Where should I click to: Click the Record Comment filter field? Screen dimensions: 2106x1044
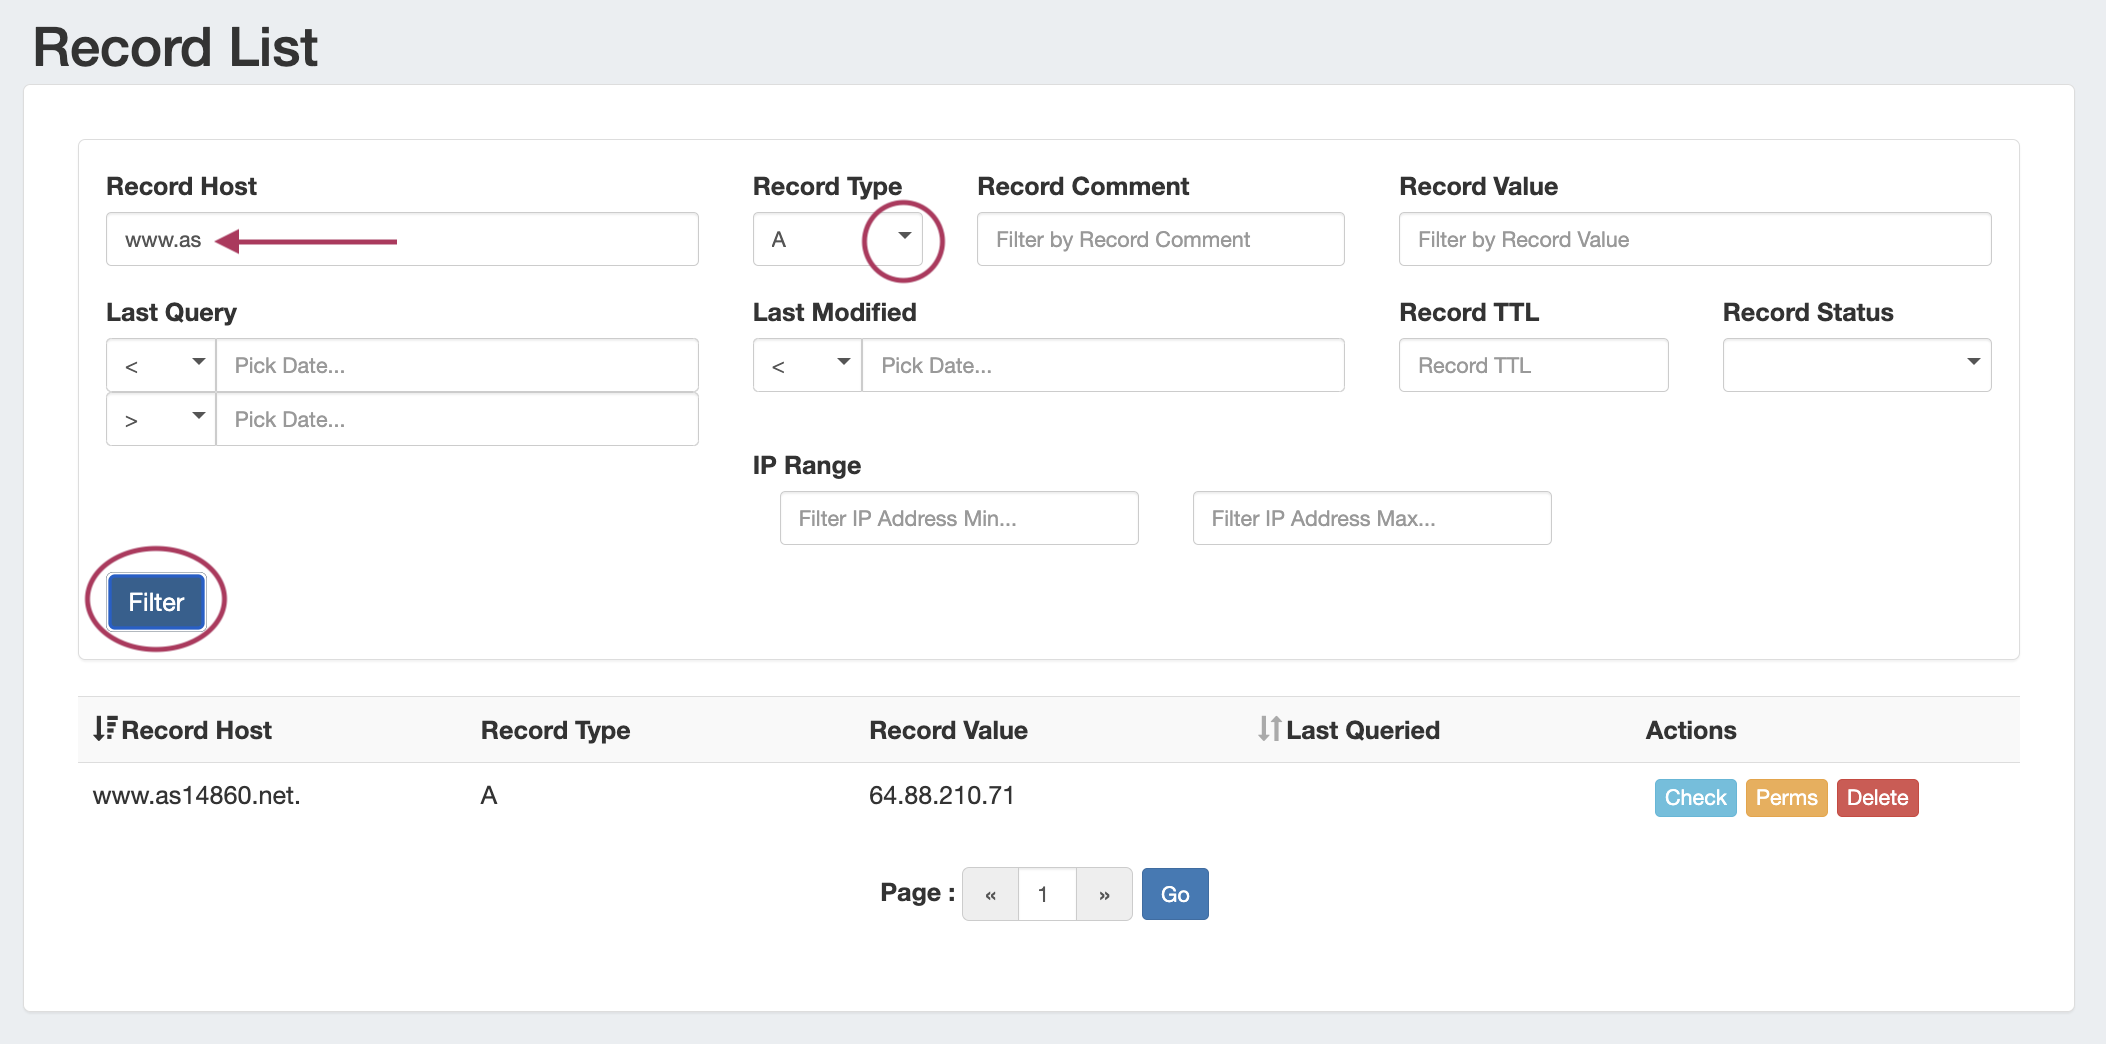[1160, 239]
